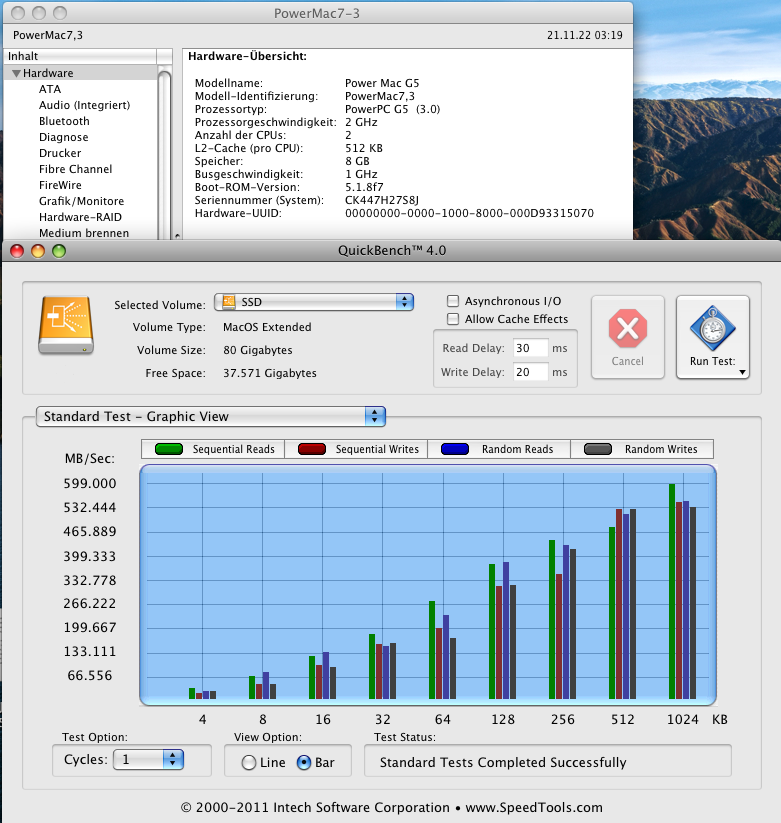The width and height of the screenshot is (781, 823).
Task: Select Hardware-RAID in the hardware list
Action: pyautogui.click(x=80, y=217)
